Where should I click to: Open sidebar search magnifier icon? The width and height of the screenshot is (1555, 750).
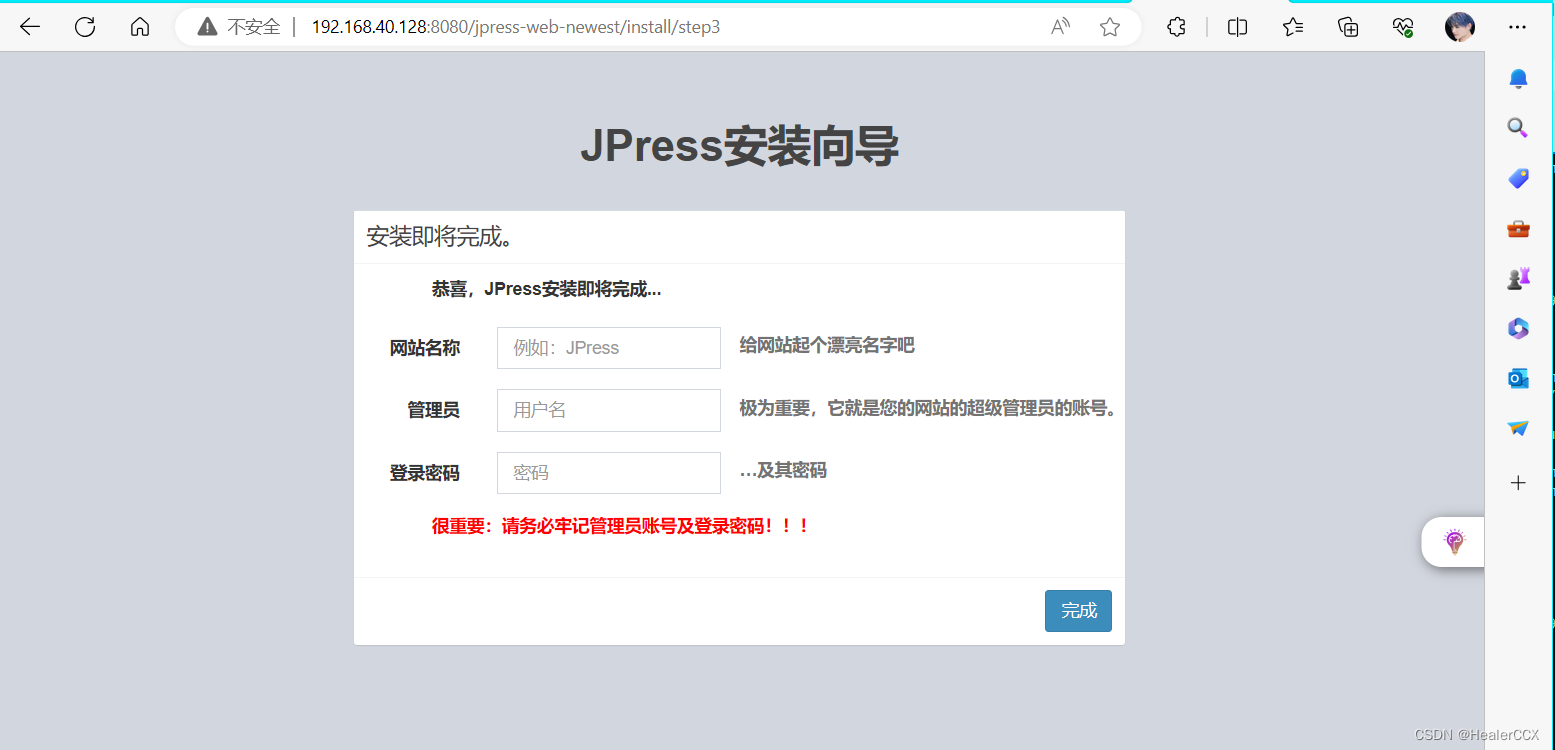(1518, 128)
